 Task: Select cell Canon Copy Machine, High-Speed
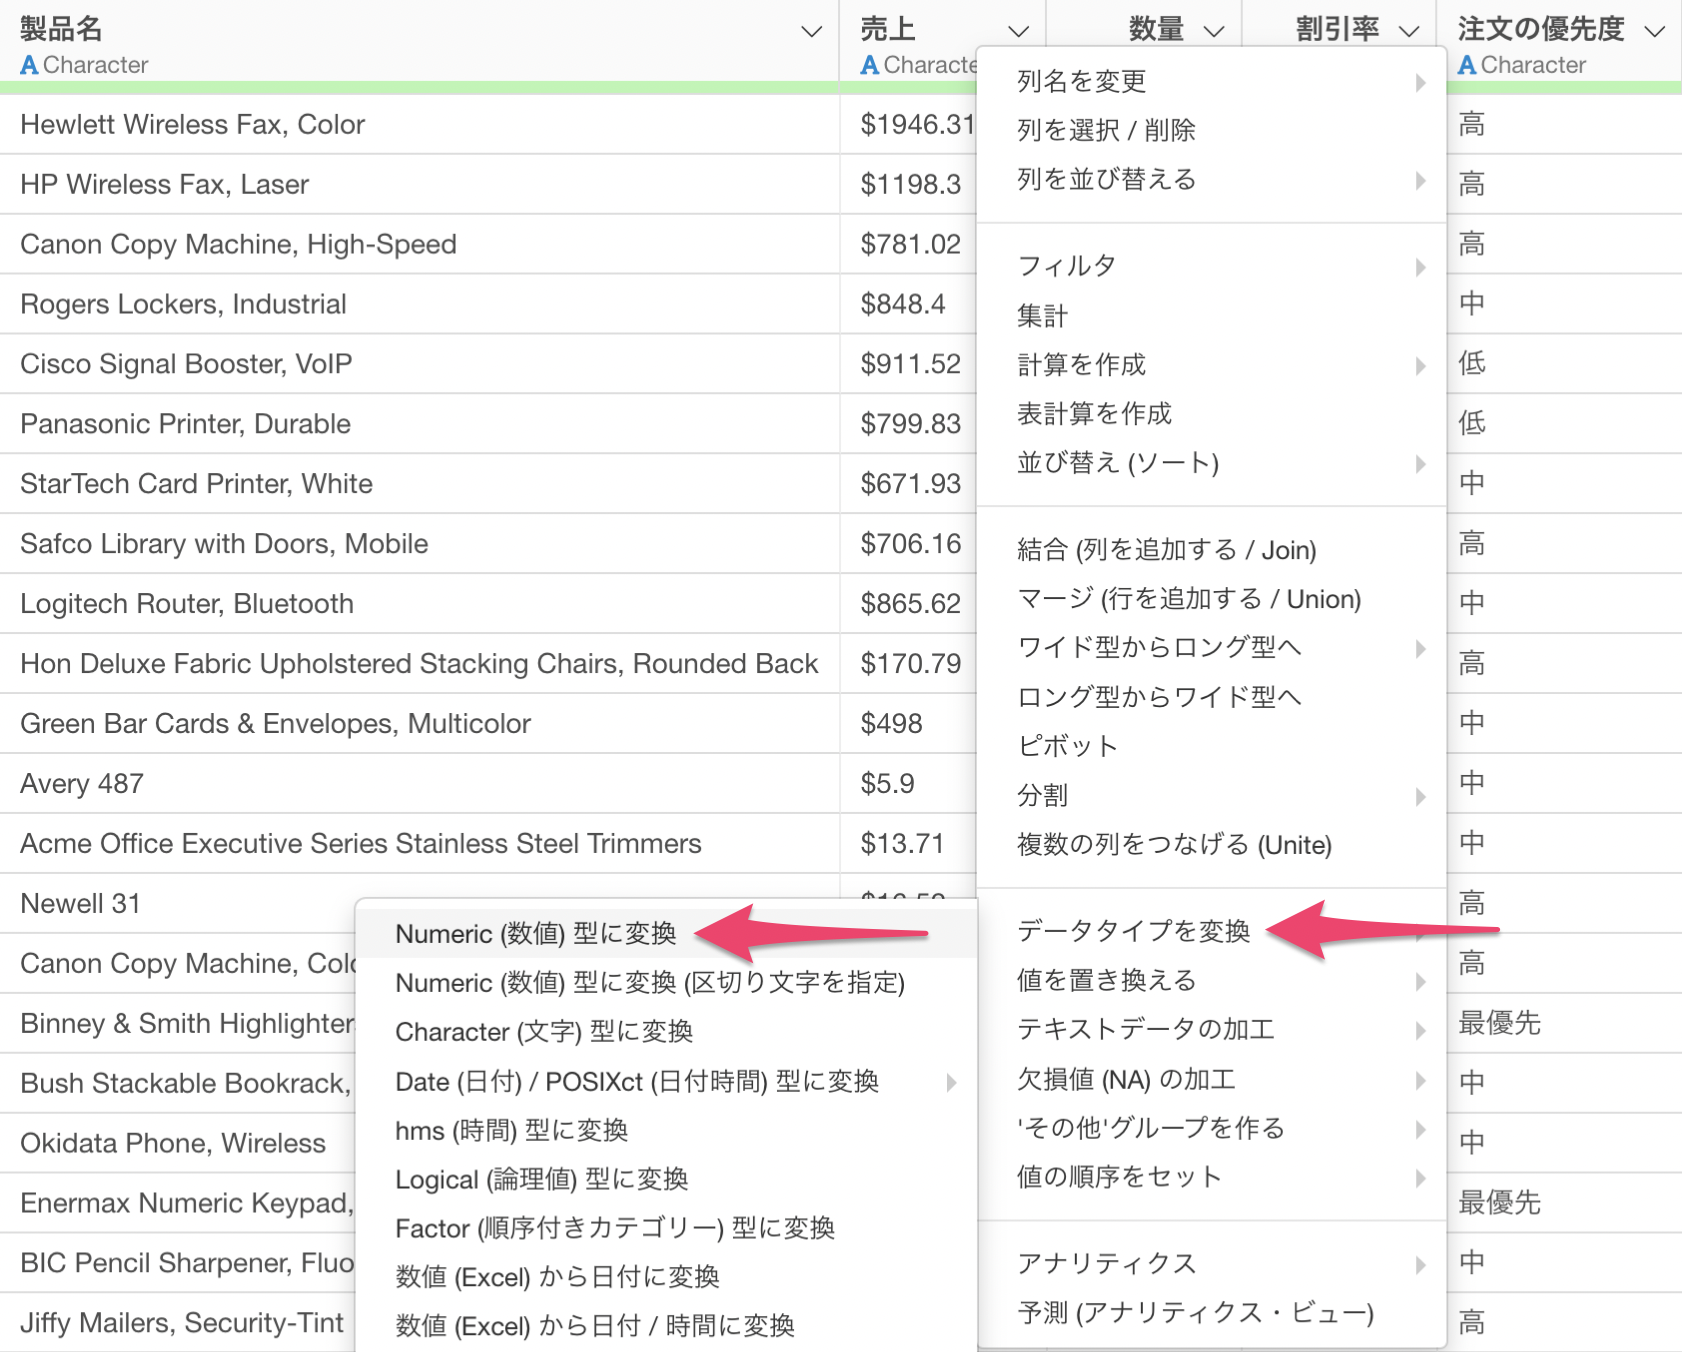click(x=238, y=245)
